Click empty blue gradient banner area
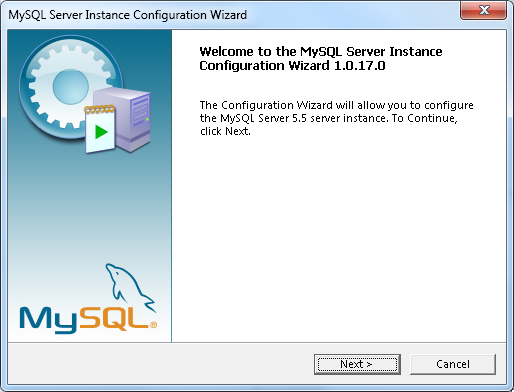The image size is (514, 392). point(87,207)
